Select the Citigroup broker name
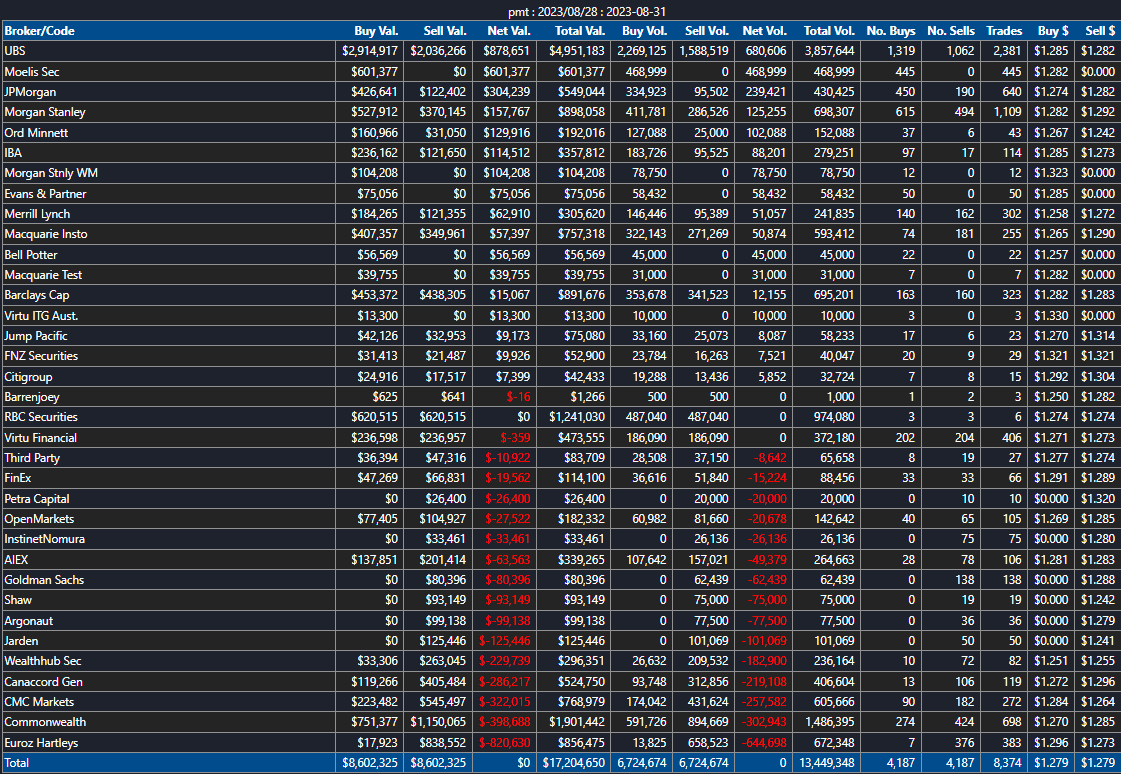Screen dimensions: 1121x774 (28, 377)
